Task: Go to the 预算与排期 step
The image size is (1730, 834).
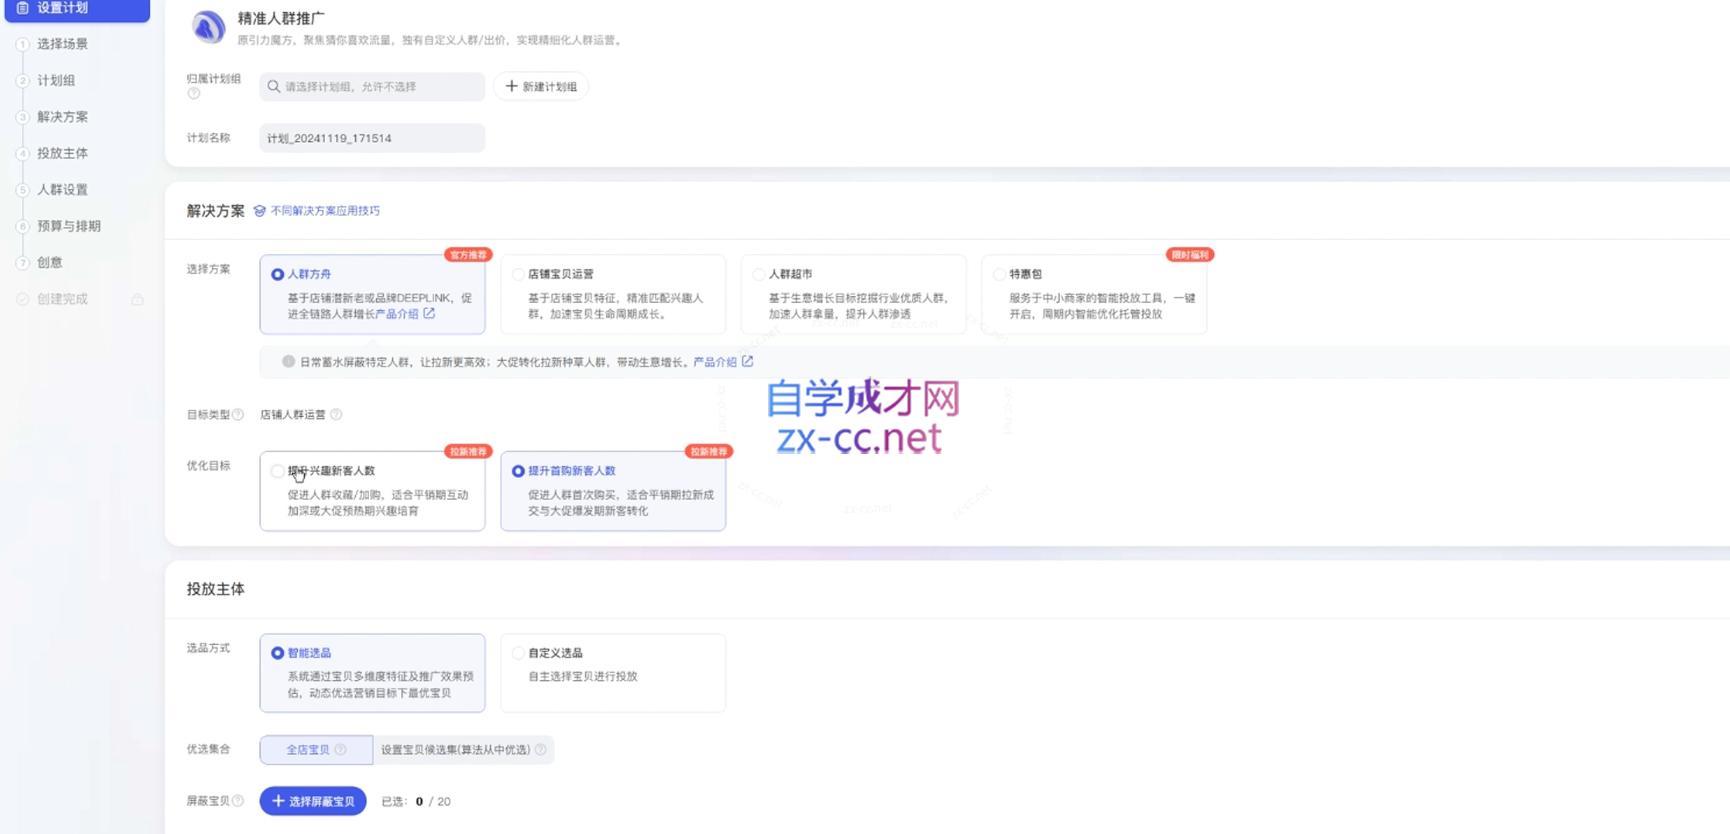Action: [x=69, y=226]
